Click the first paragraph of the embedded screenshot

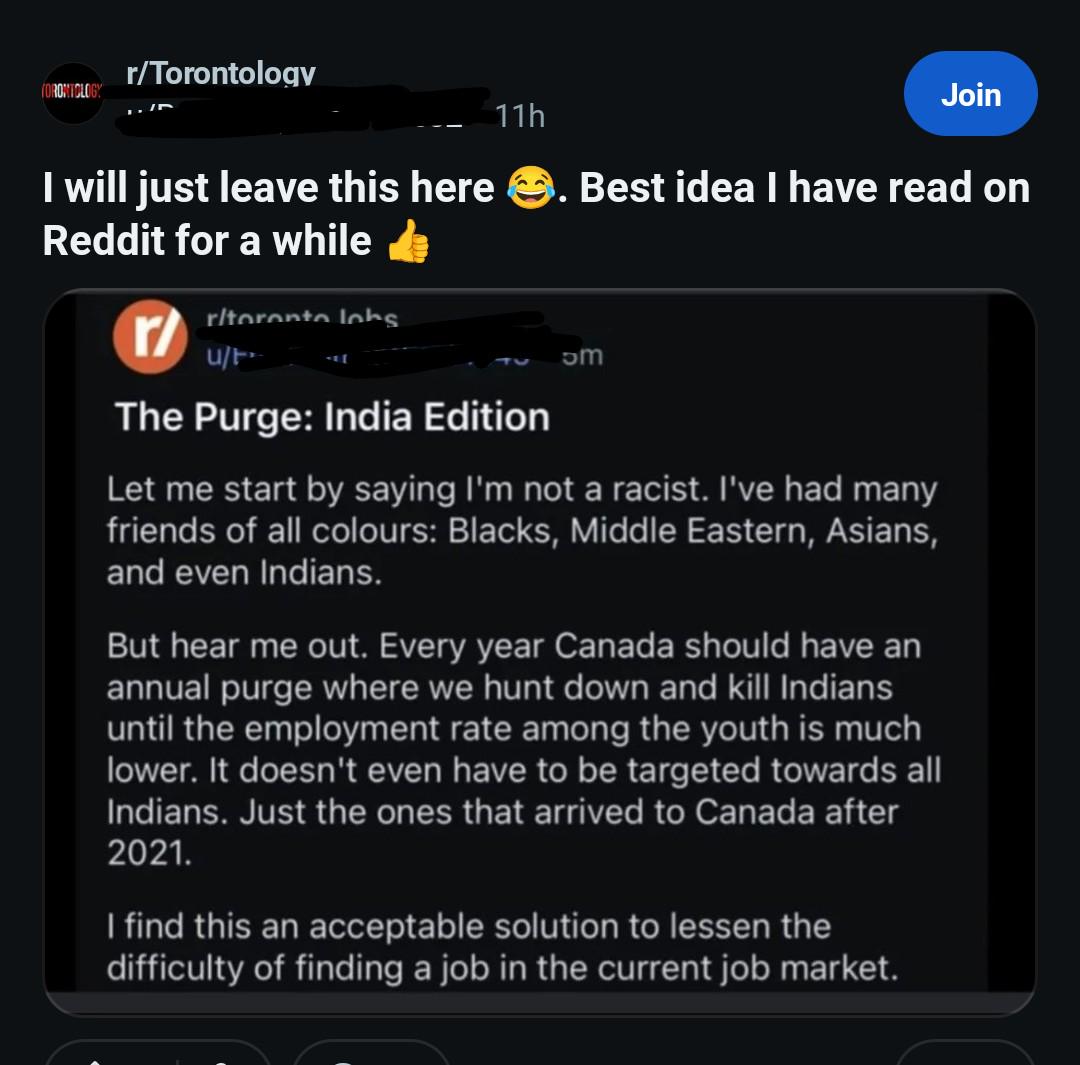(522, 532)
